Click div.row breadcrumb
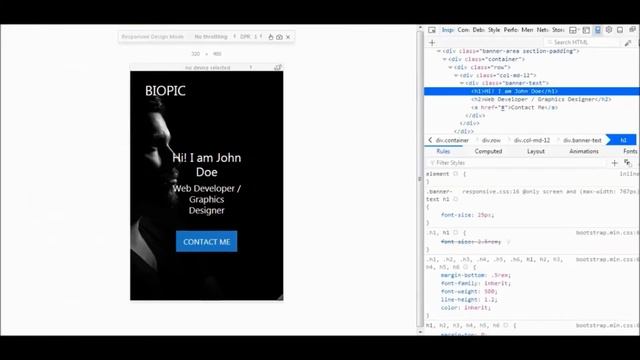This screenshot has width=640, height=360. pyautogui.click(x=491, y=140)
